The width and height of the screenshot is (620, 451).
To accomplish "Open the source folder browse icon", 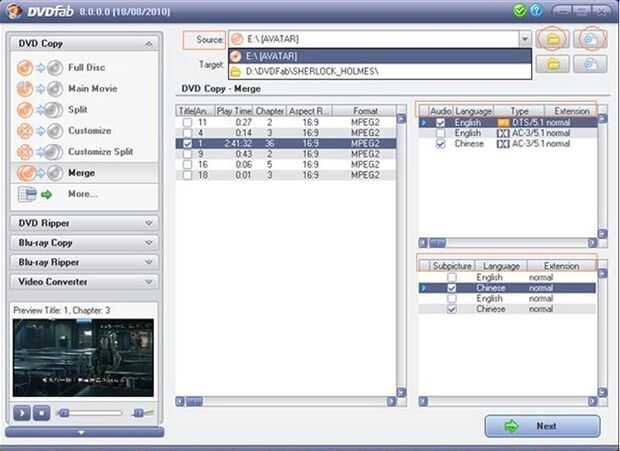I will pyautogui.click(x=553, y=39).
